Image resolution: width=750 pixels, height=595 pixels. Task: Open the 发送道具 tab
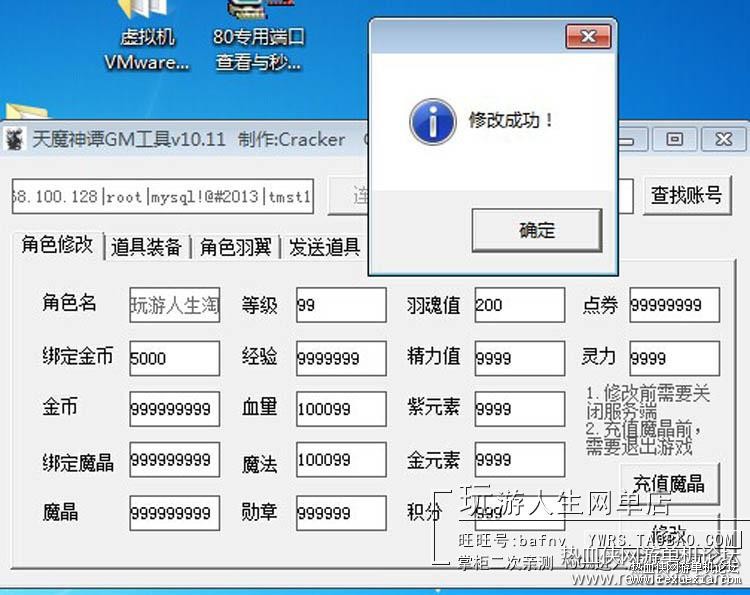coord(324,247)
